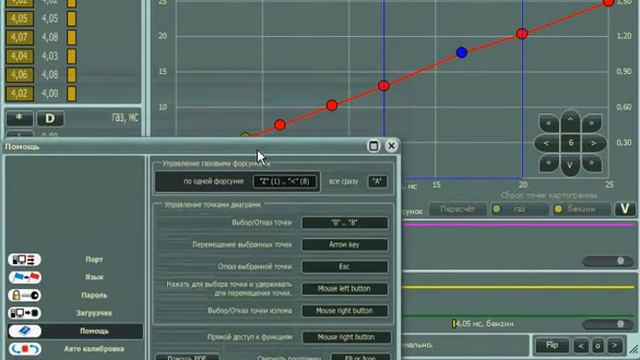Click the Язык flags icon

pyautogui.click(x=24, y=277)
